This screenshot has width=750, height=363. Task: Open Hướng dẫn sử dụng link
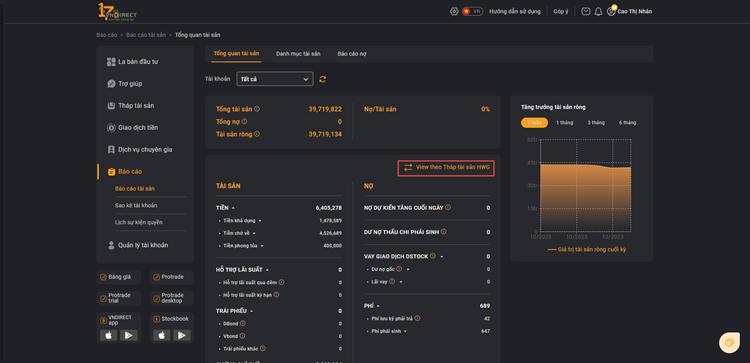[x=515, y=11]
